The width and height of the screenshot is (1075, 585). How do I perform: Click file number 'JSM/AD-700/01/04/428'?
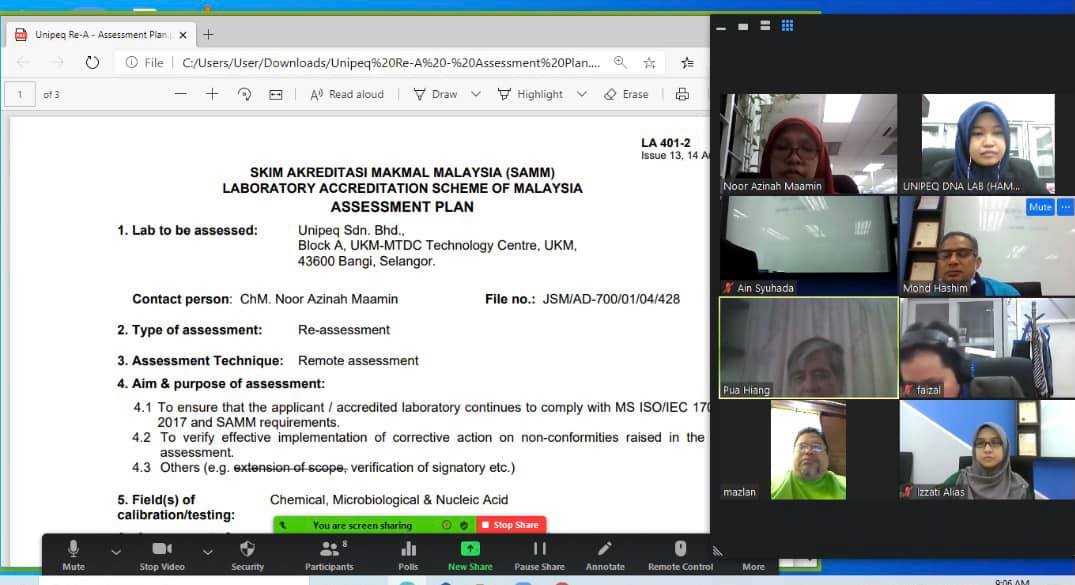[611, 299]
